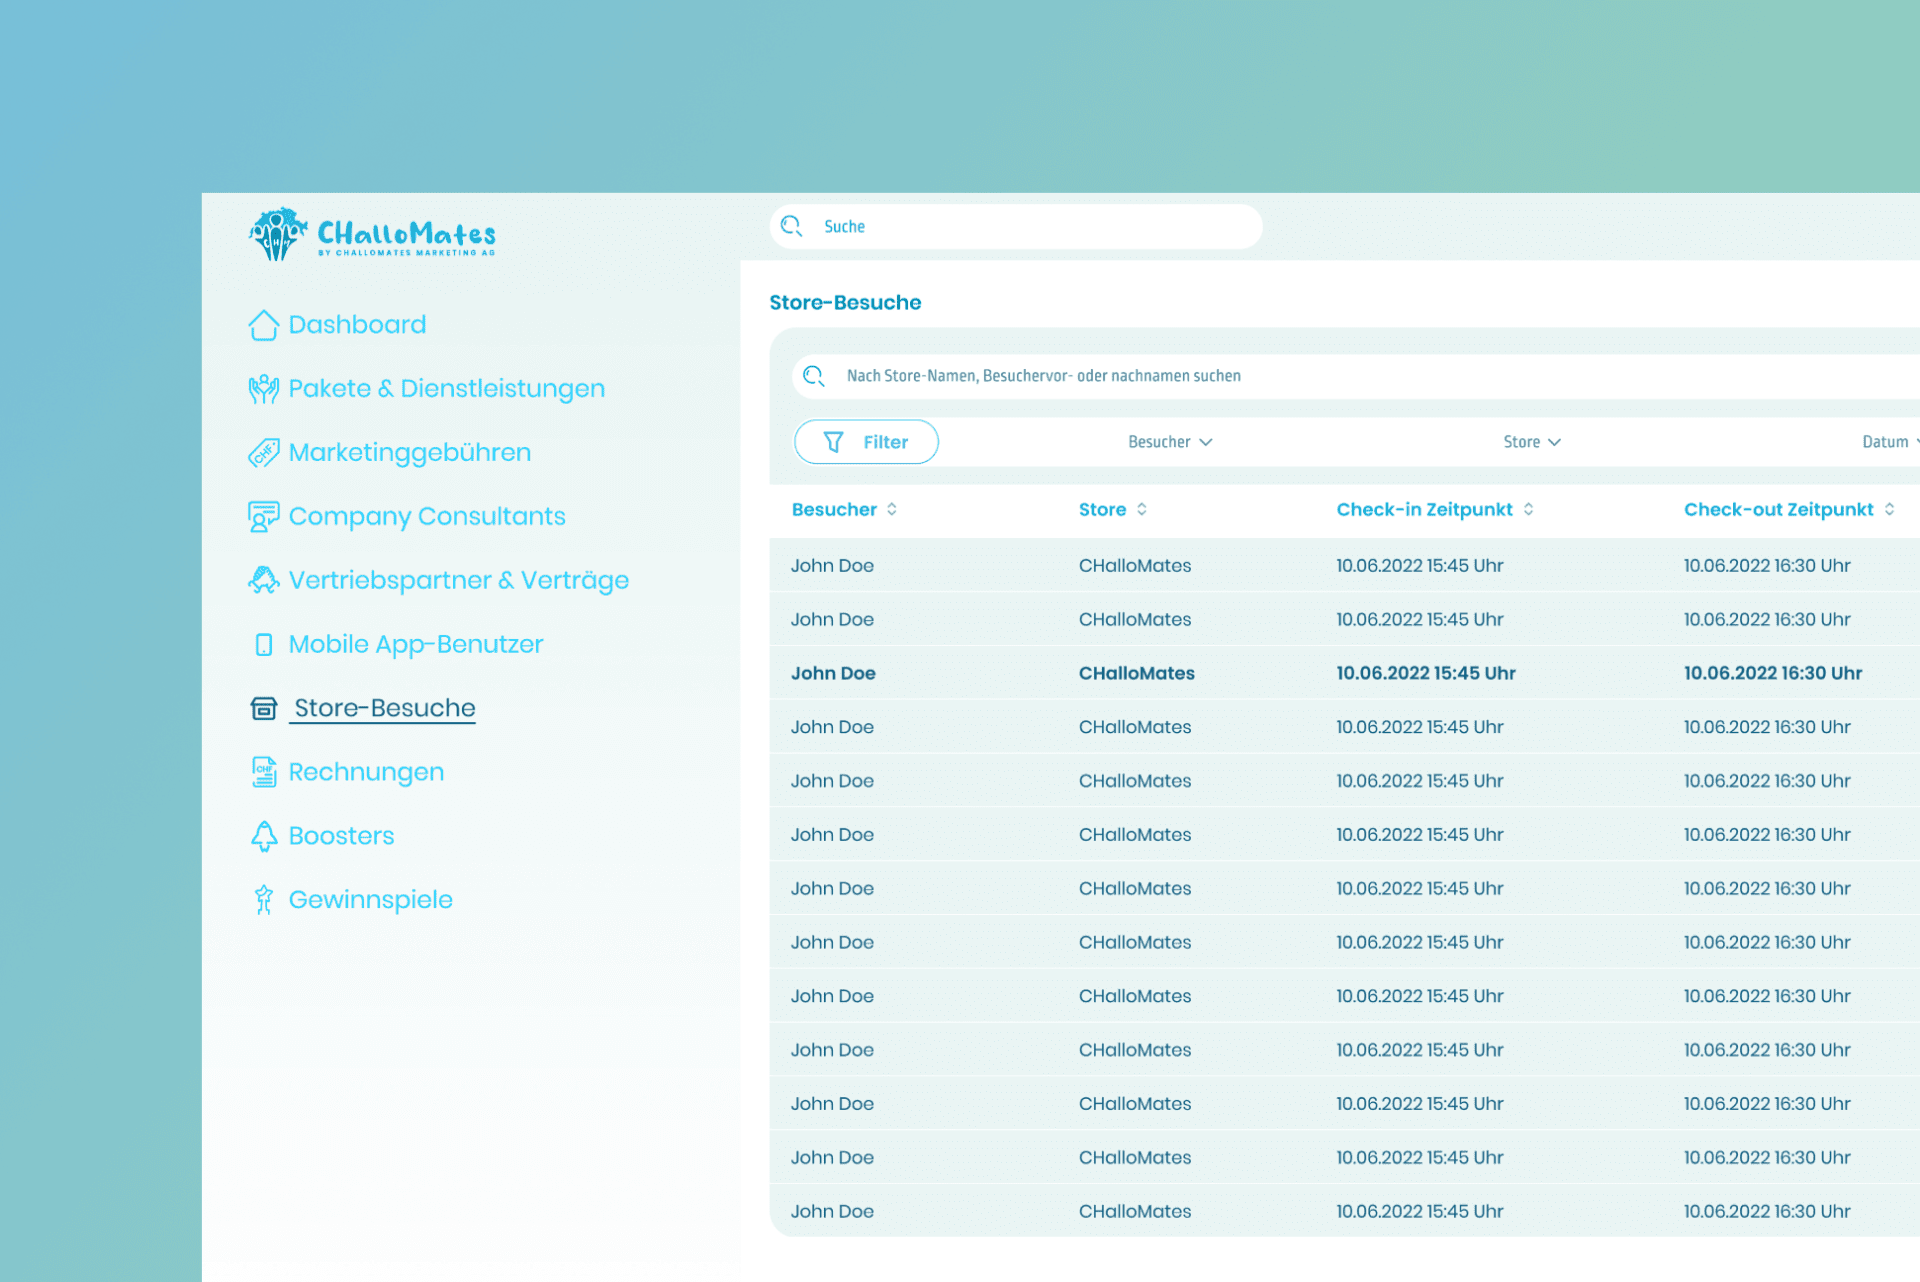Viewport: 1920px width, 1282px height.
Task: Click the Gewinnspiele icon in sidebar
Action: pos(263,900)
